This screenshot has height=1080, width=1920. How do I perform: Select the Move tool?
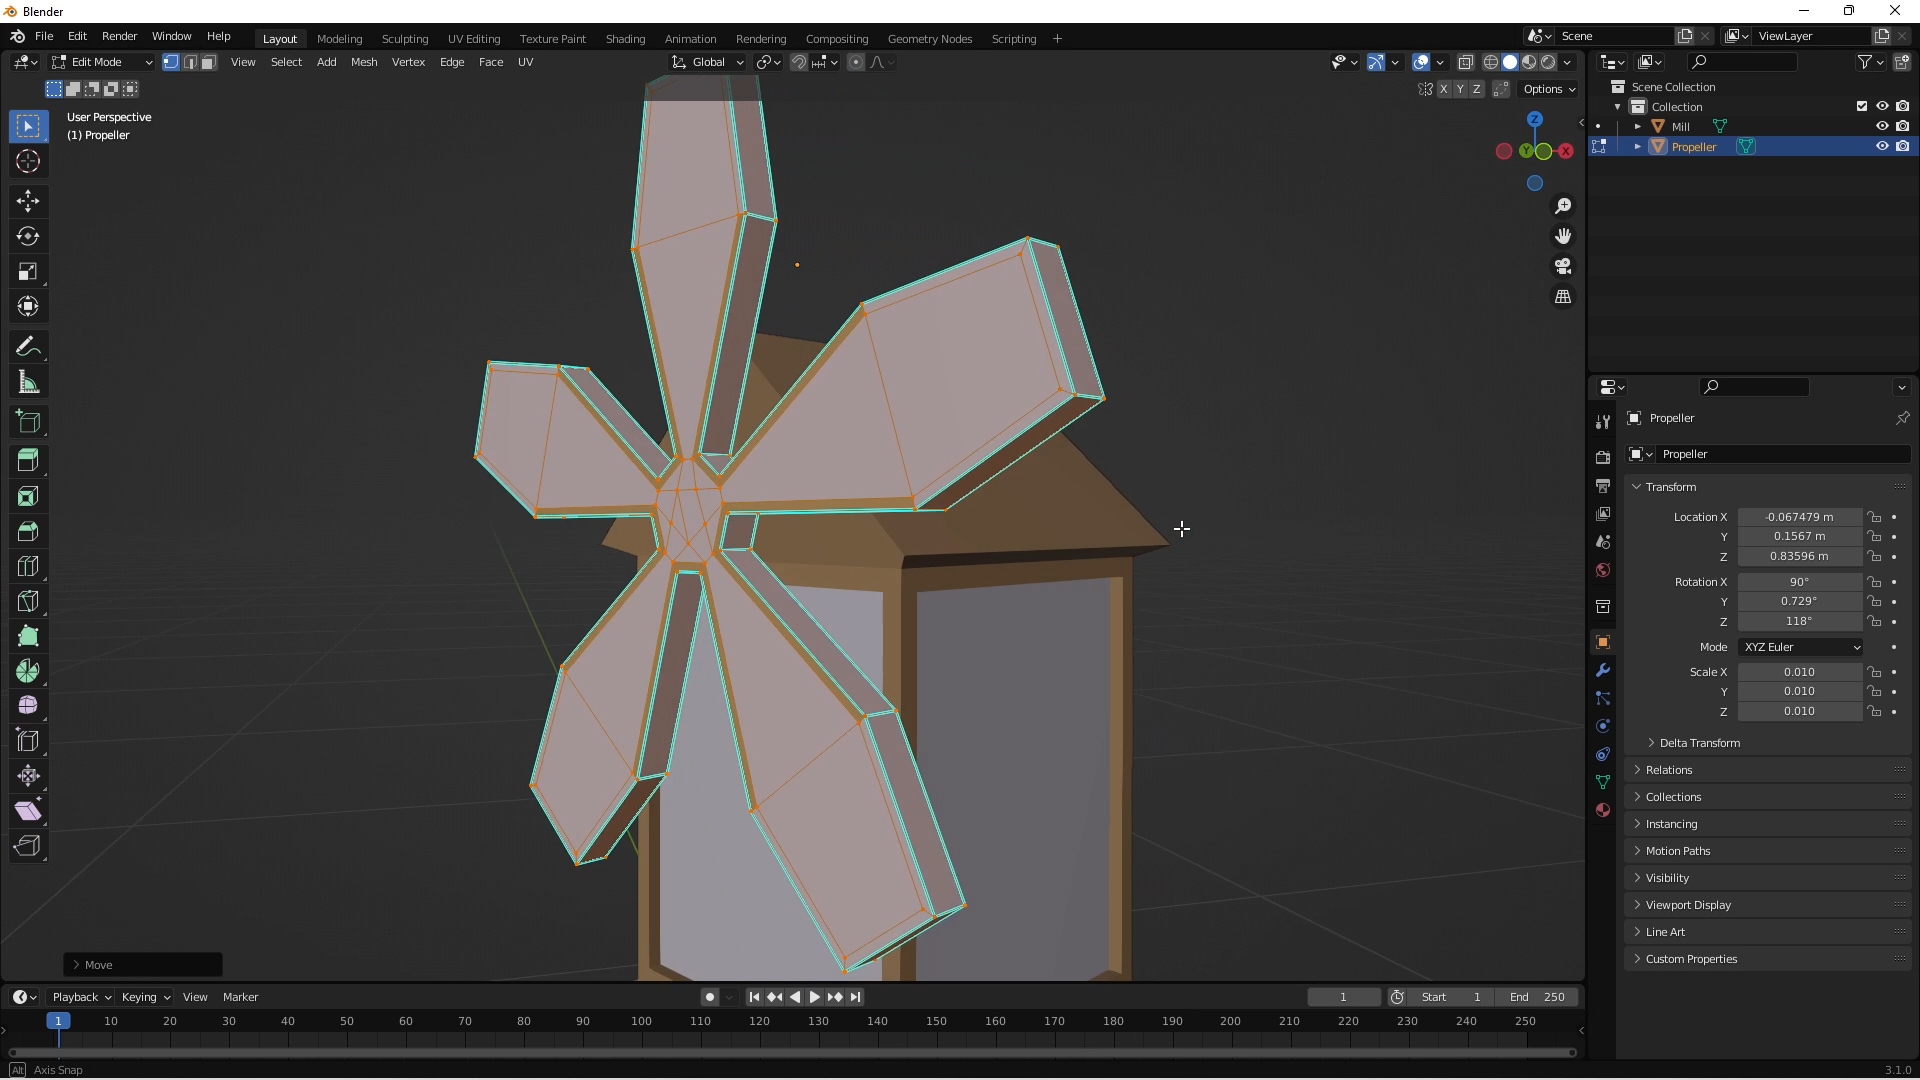28,201
